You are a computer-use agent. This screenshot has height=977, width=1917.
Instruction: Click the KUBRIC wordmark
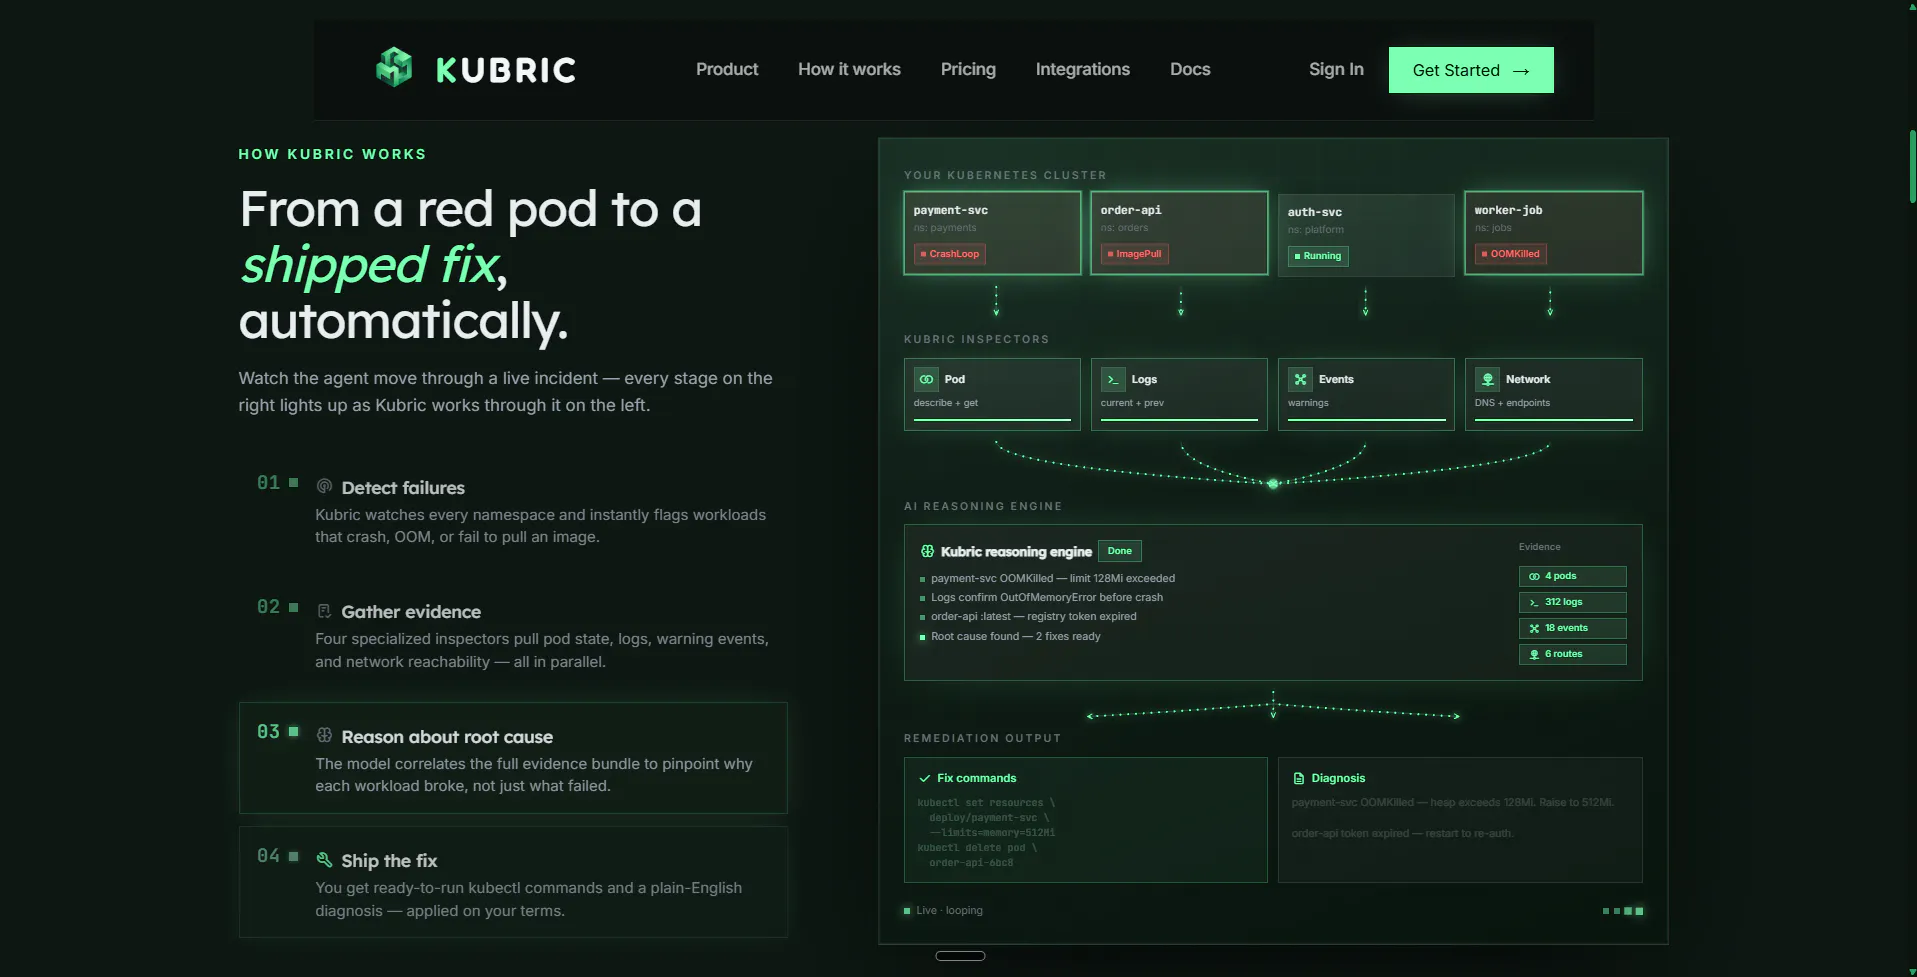coord(506,70)
